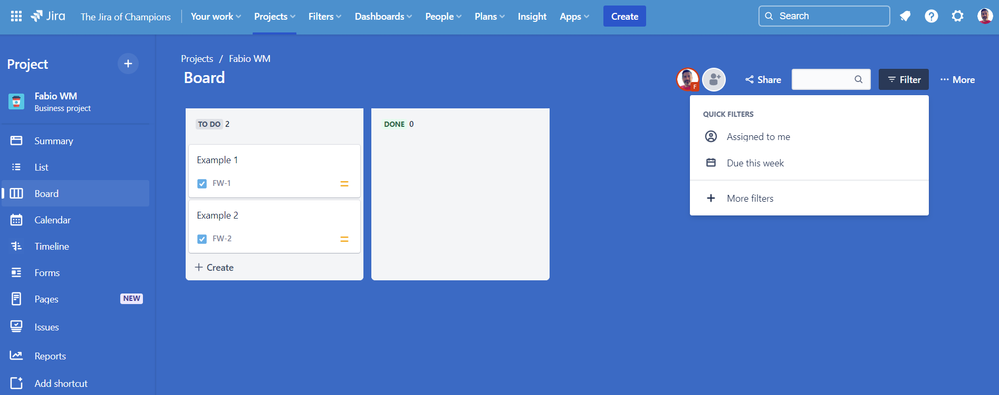The height and width of the screenshot is (395, 999).
Task: Click the NEW badge next to Pages
Action: coord(131,299)
